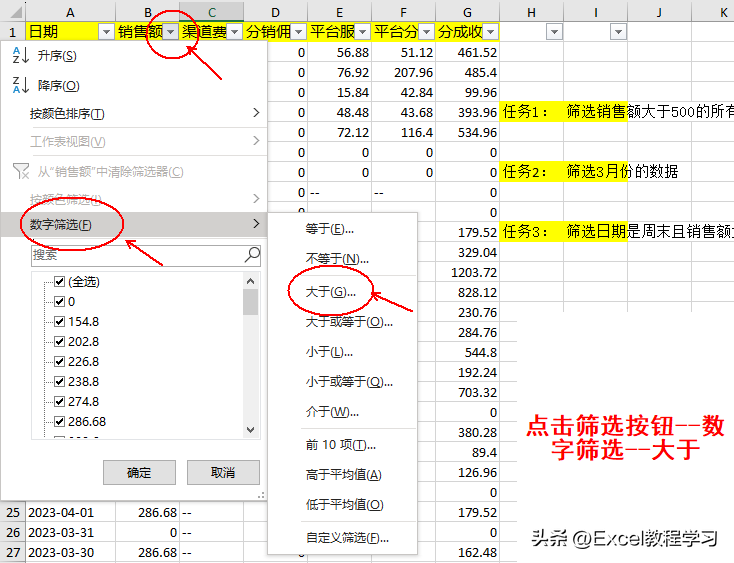The height and width of the screenshot is (563, 734).
Task: Click the filter list scroll up arrow
Action: pyautogui.click(x=250, y=281)
